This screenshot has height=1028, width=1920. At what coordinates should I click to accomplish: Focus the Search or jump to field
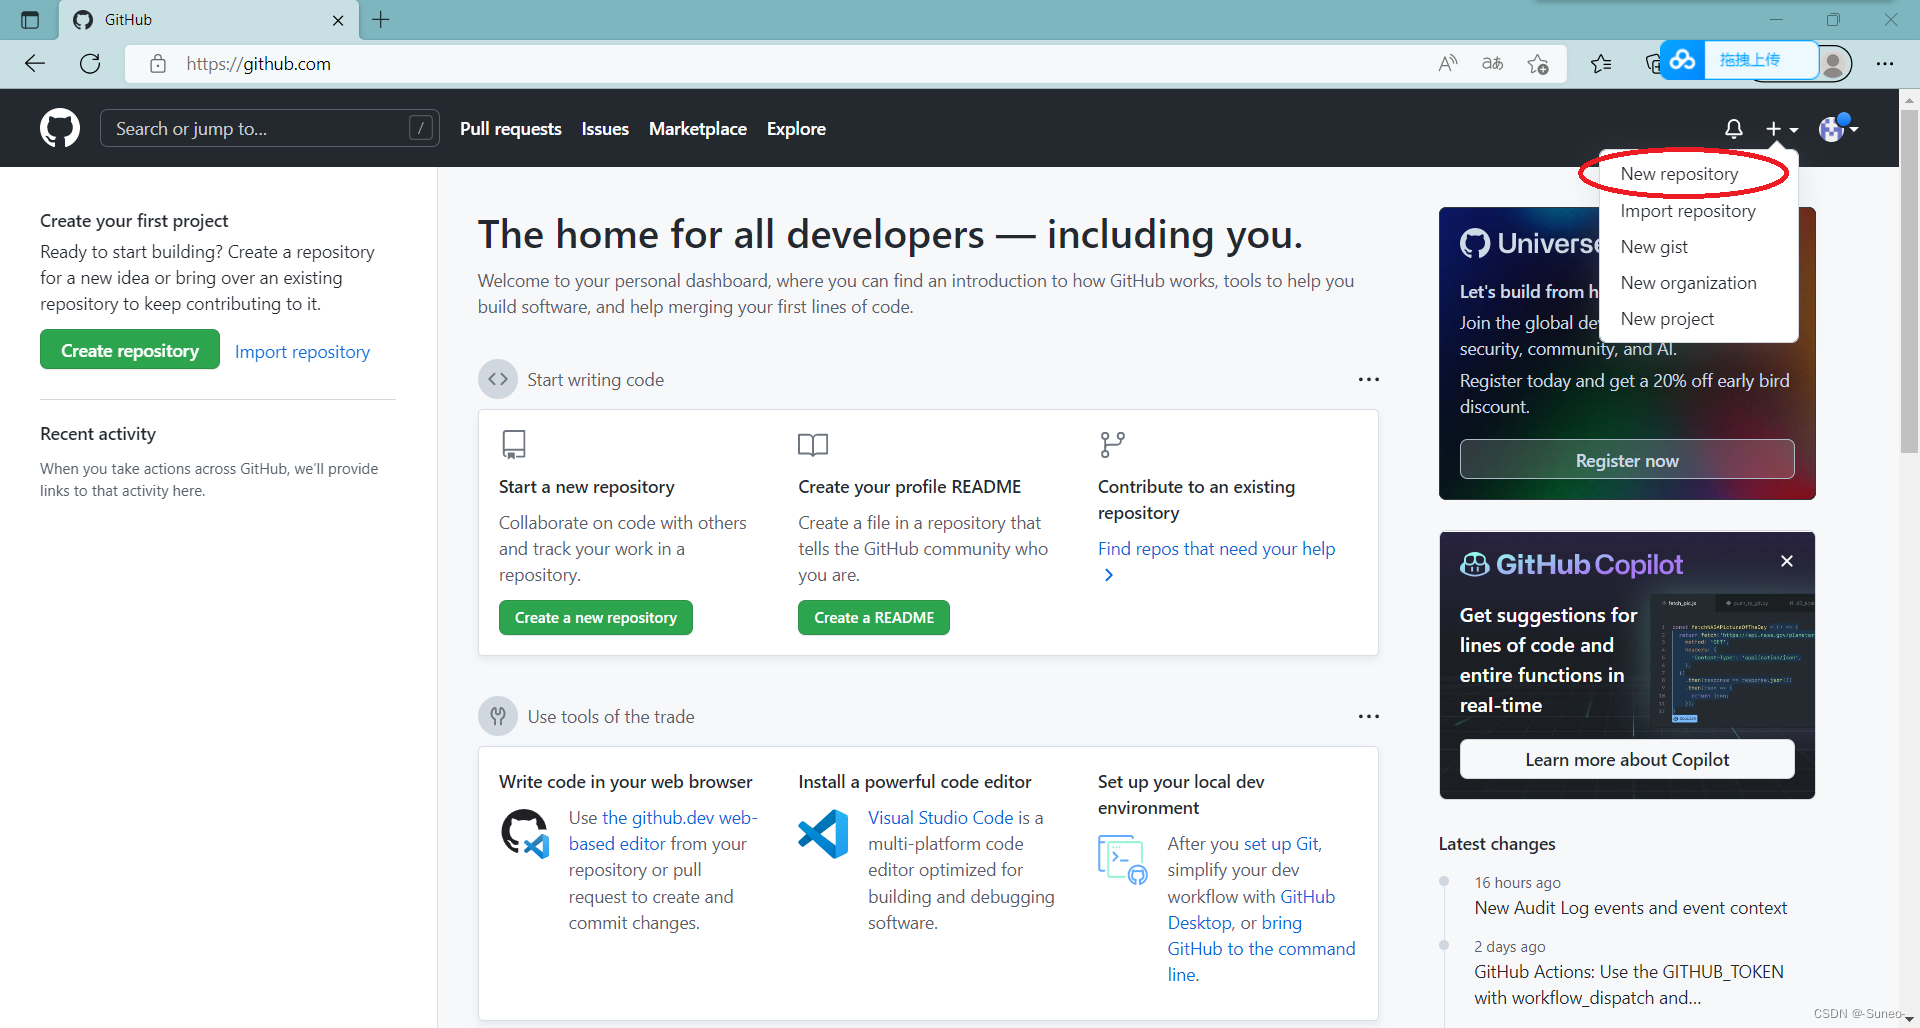point(270,128)
